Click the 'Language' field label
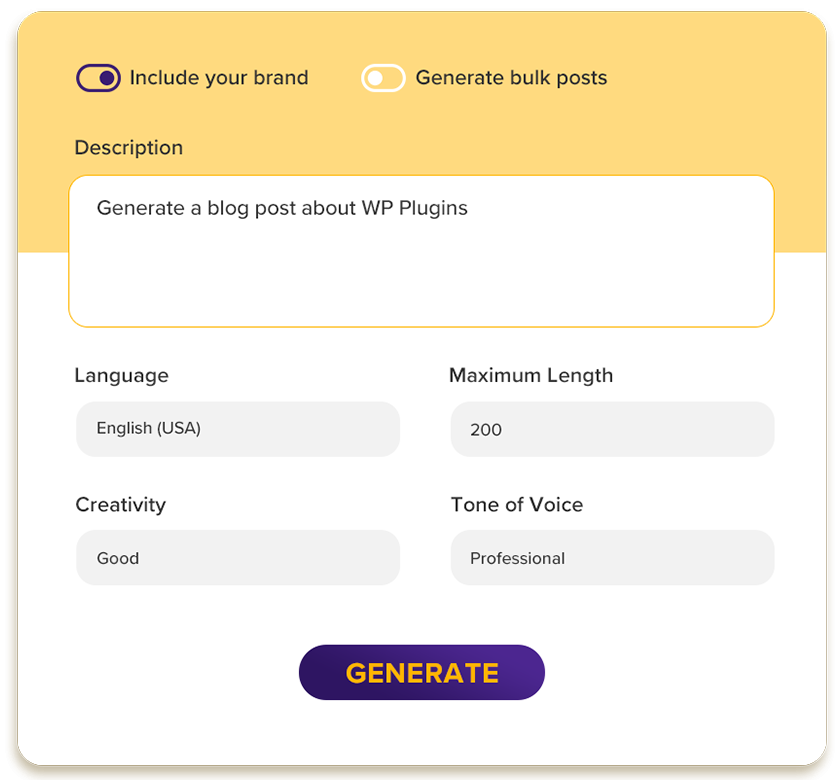Viewport: 840px width, 780px height. point(122,376)
